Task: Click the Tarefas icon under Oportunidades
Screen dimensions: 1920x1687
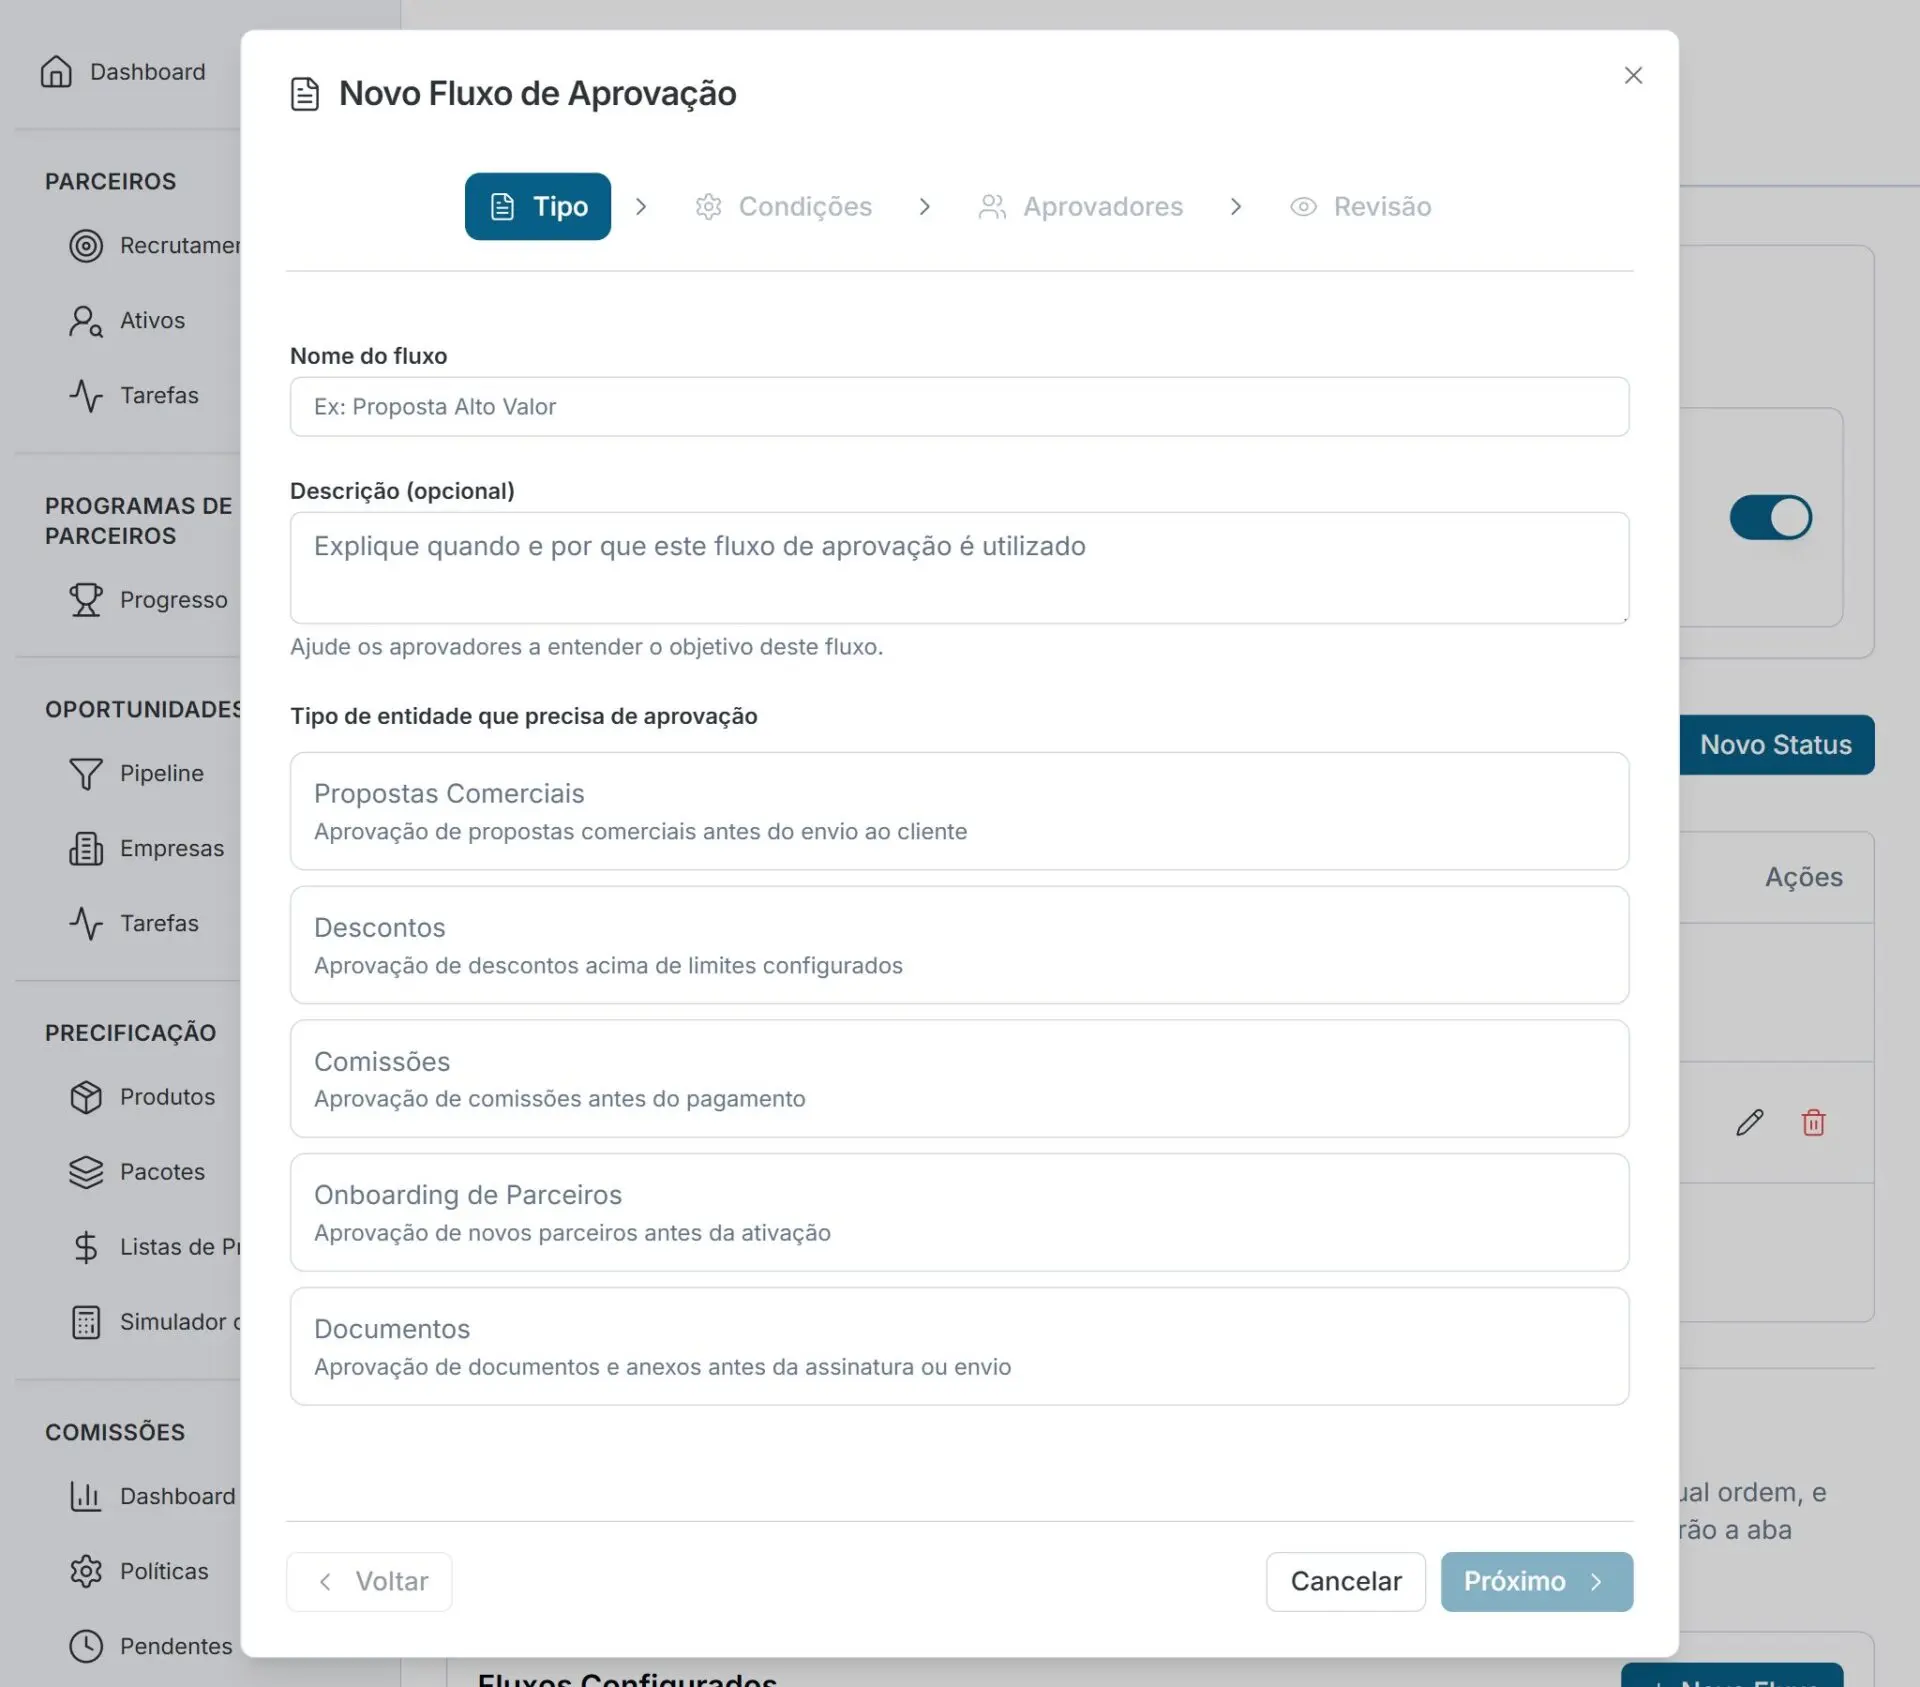Action: click(x=86, y=924)
